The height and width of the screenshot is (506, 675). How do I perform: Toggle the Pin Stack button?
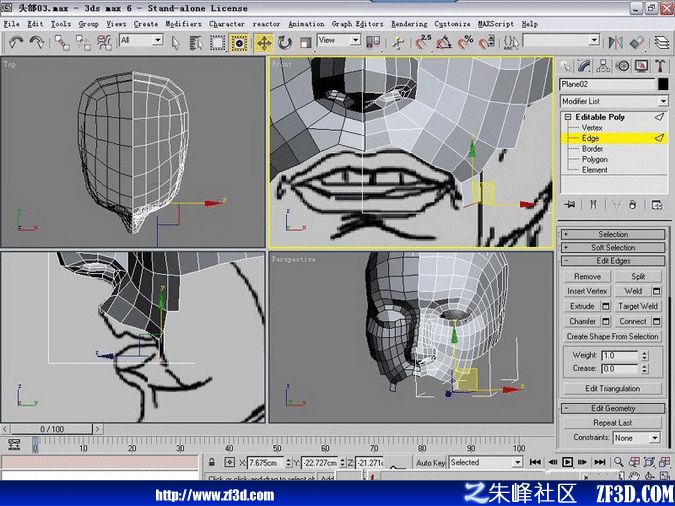pos(570,205)
